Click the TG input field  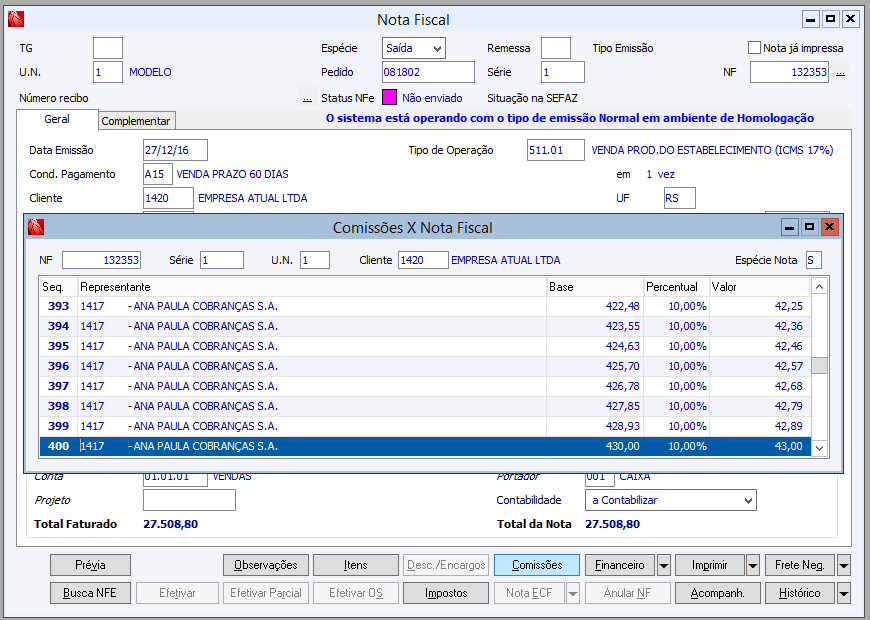108,48
